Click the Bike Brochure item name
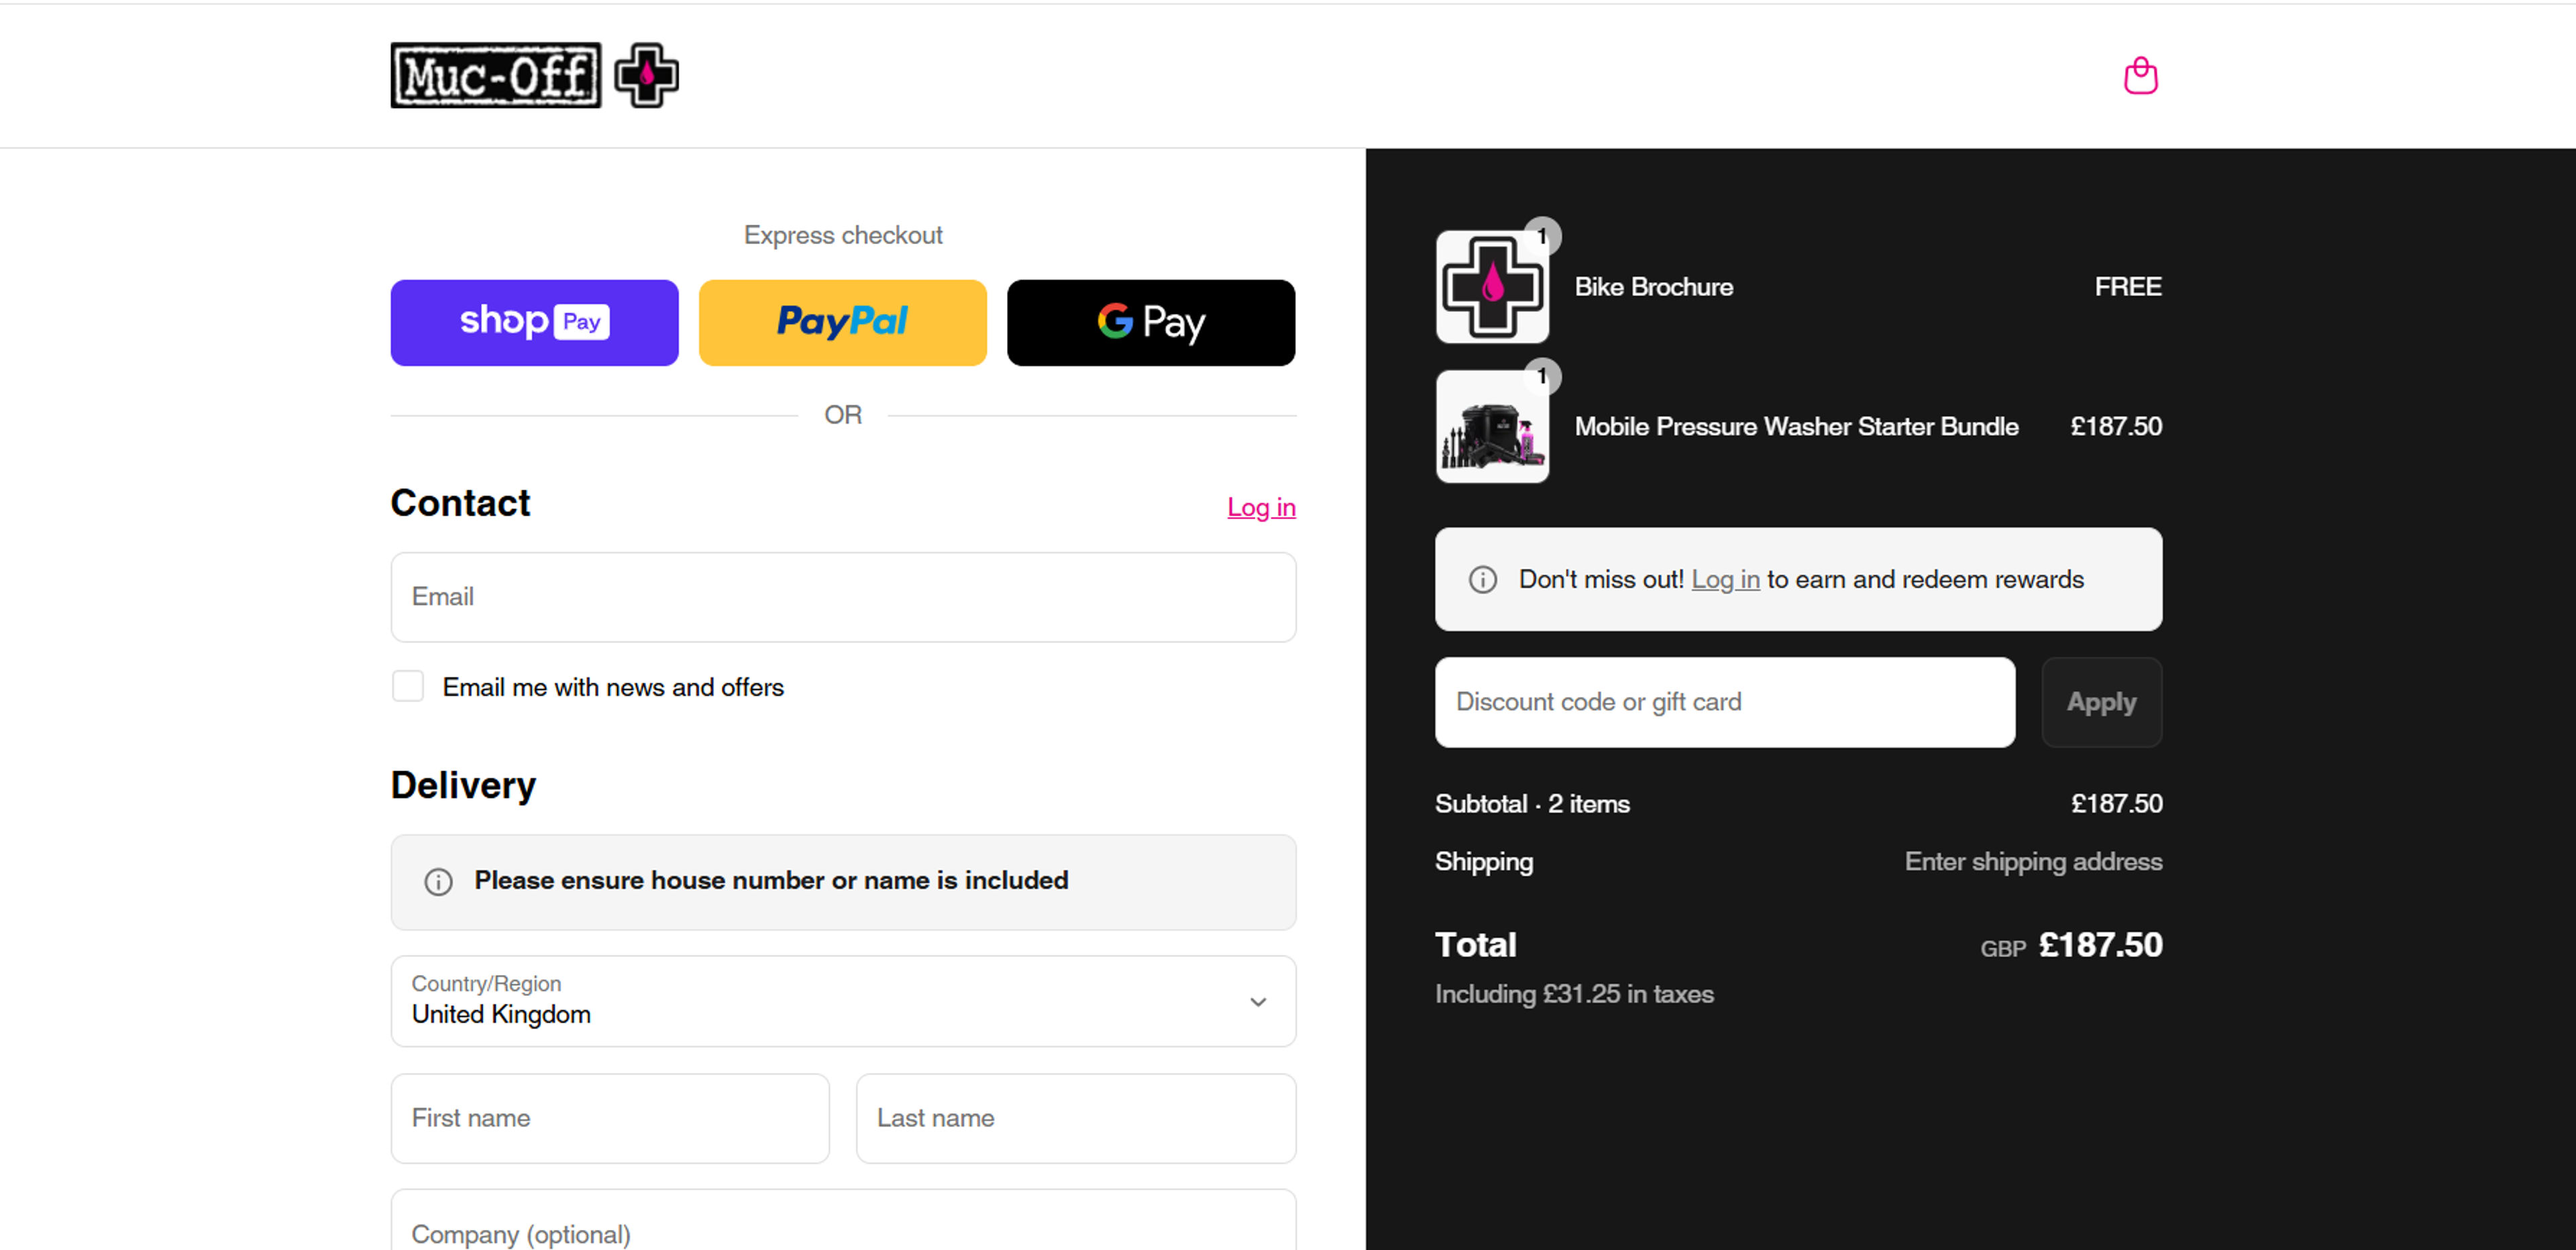 pos(1653,287)
